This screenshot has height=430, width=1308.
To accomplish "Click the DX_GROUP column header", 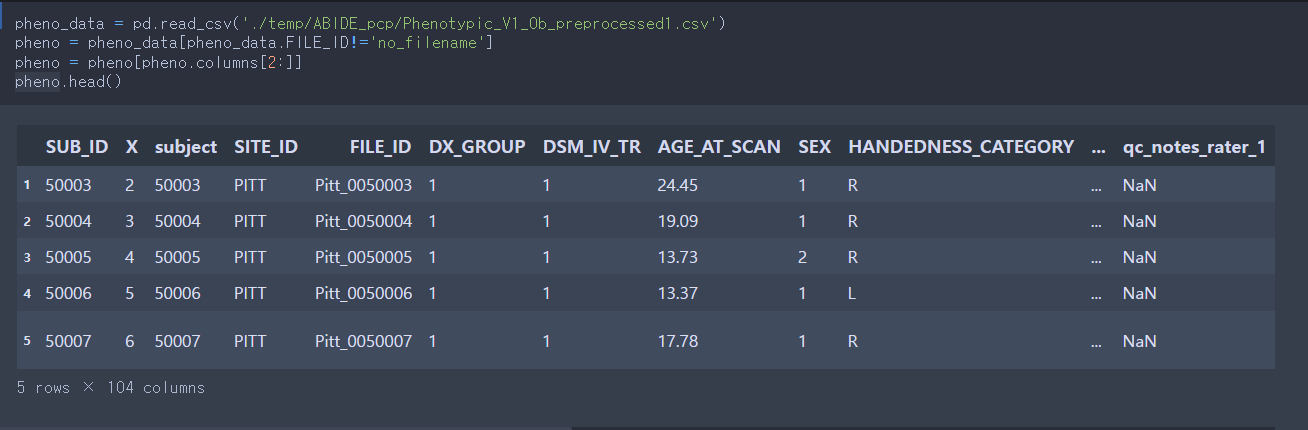I will pos(477,147).
